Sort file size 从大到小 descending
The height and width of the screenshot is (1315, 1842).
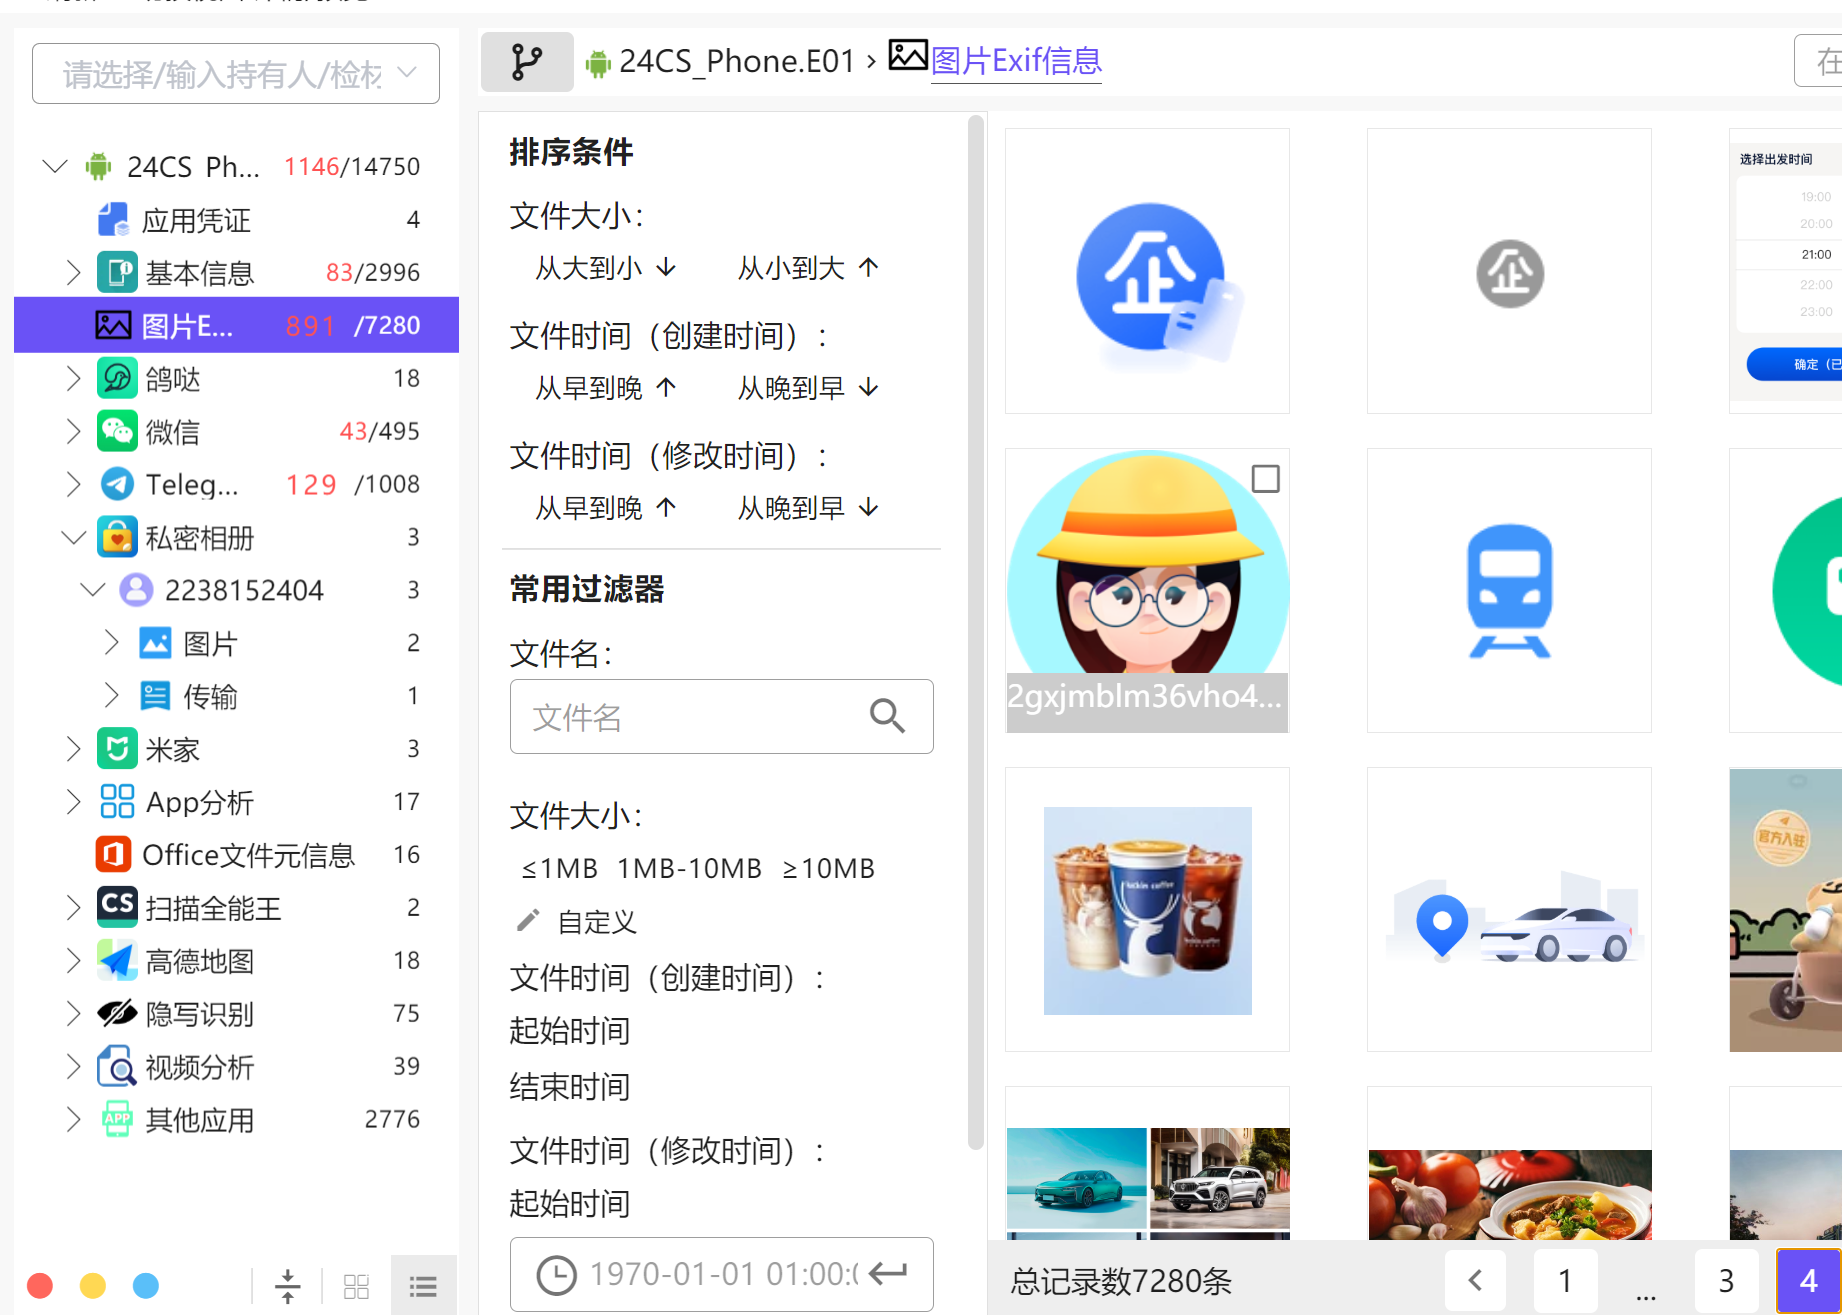[x=605, y=268]
